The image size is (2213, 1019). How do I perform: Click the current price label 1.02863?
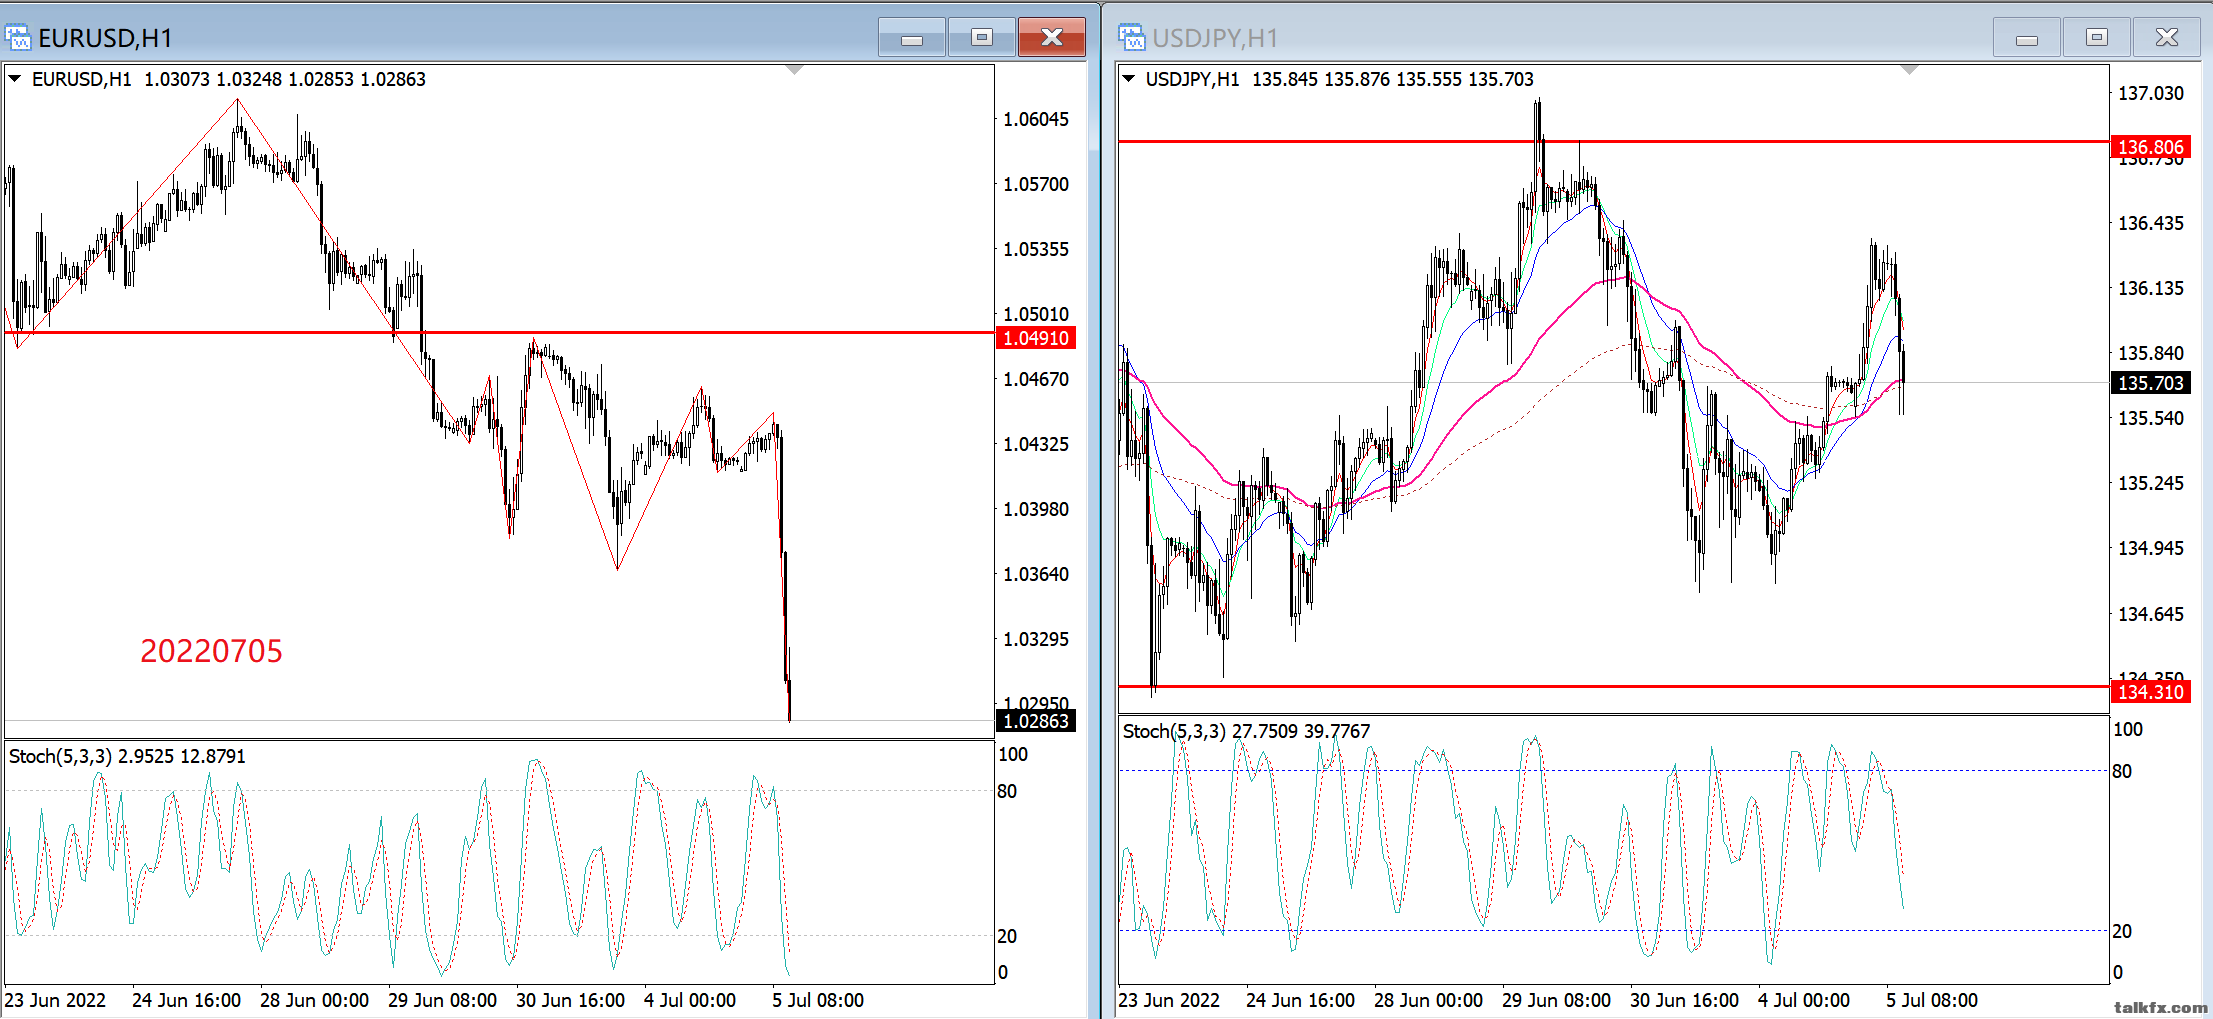pyautogui.click(x=1036, y=721)
